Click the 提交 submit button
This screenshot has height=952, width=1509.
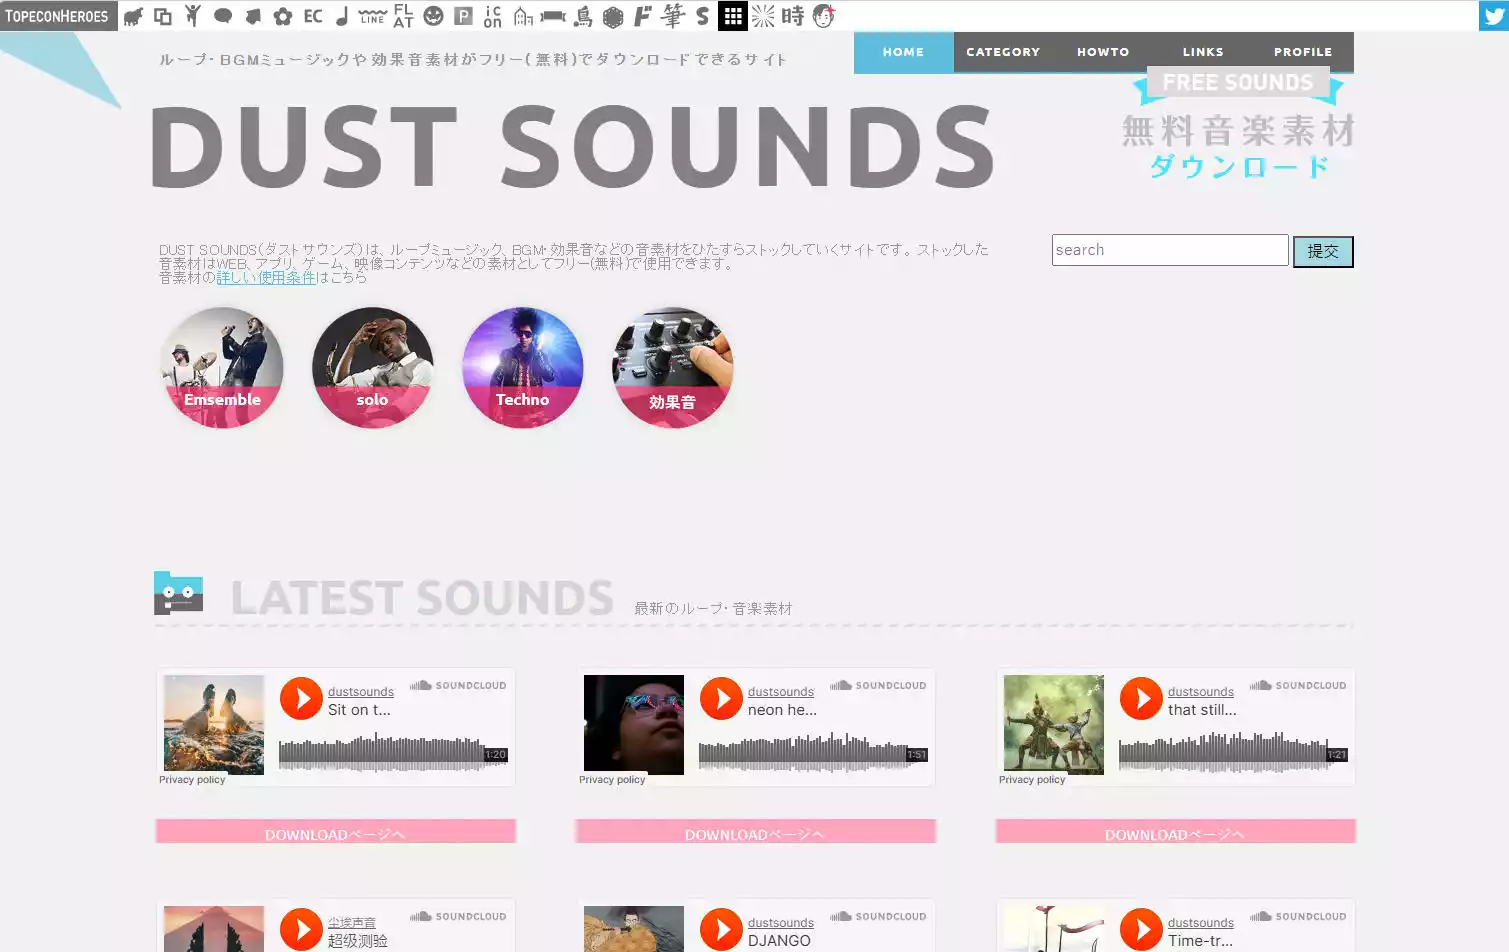point(1323,252)
